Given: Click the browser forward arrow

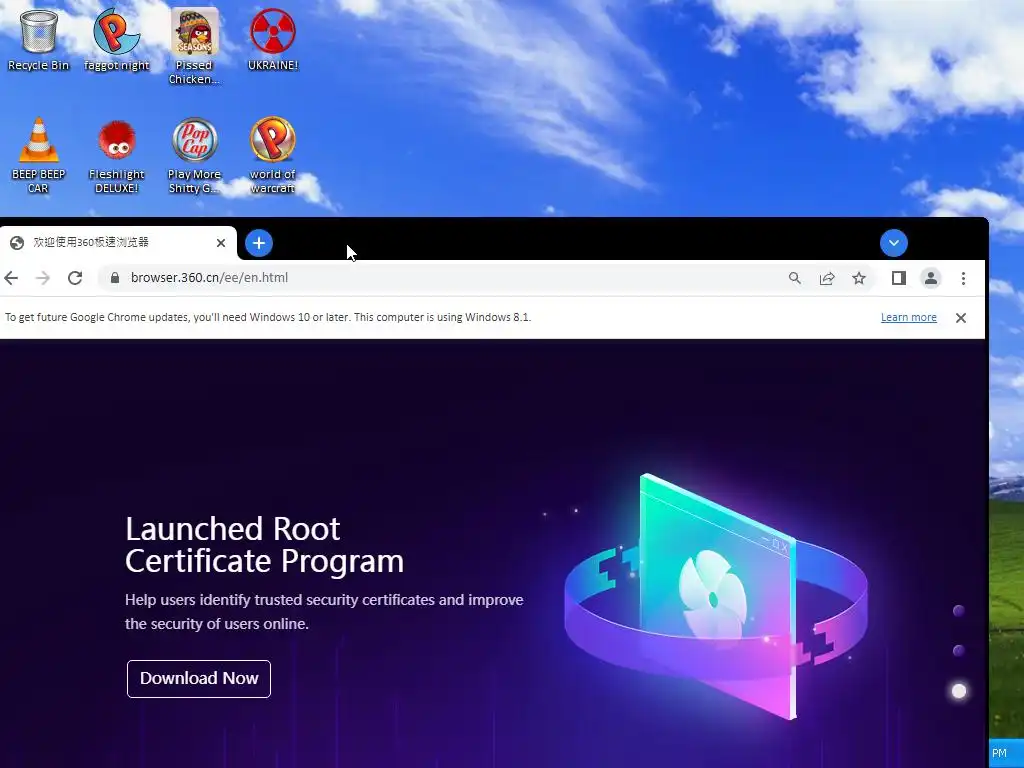Looking at the screenshot, I should point(43,278).
